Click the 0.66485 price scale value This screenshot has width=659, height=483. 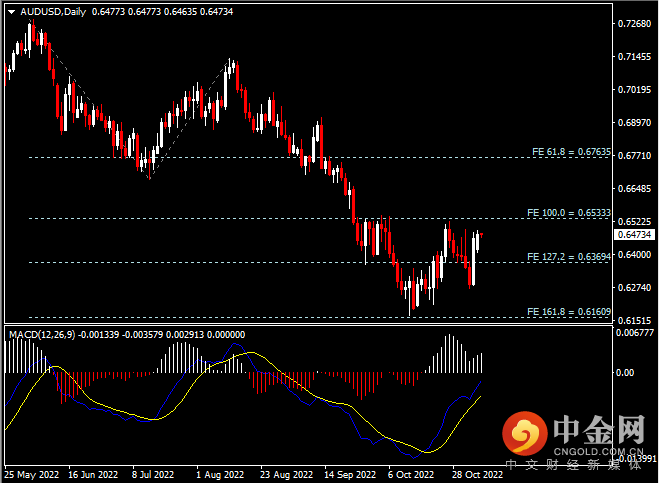click(634, 189)
